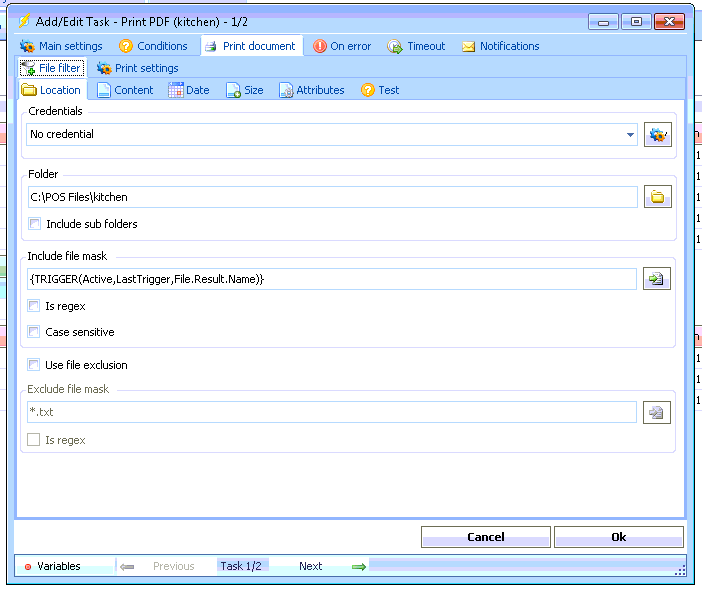Enable Include sub folders checkbox
Image resolution: width=702 pixels, height=592 pixels.
[x=36, y=224]
